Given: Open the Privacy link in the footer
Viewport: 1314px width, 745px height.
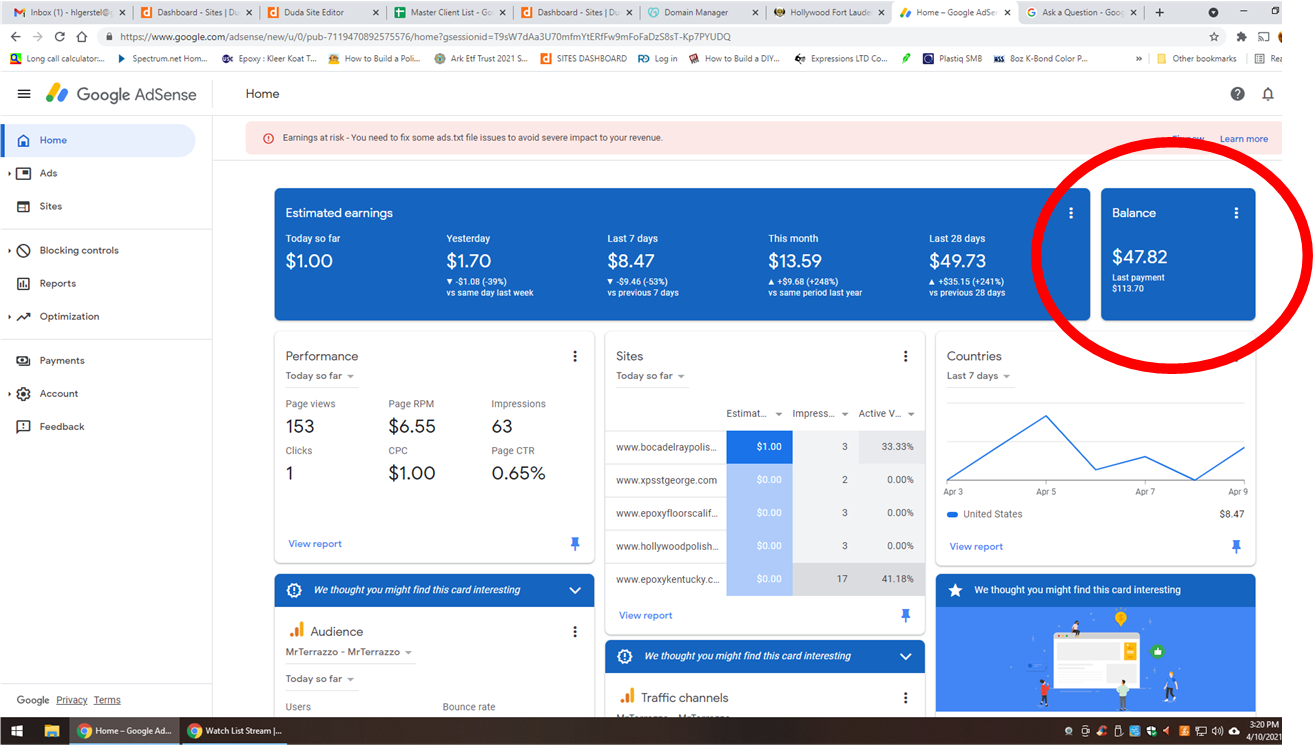Looking at the screenshot, I should tap(72, 701).
